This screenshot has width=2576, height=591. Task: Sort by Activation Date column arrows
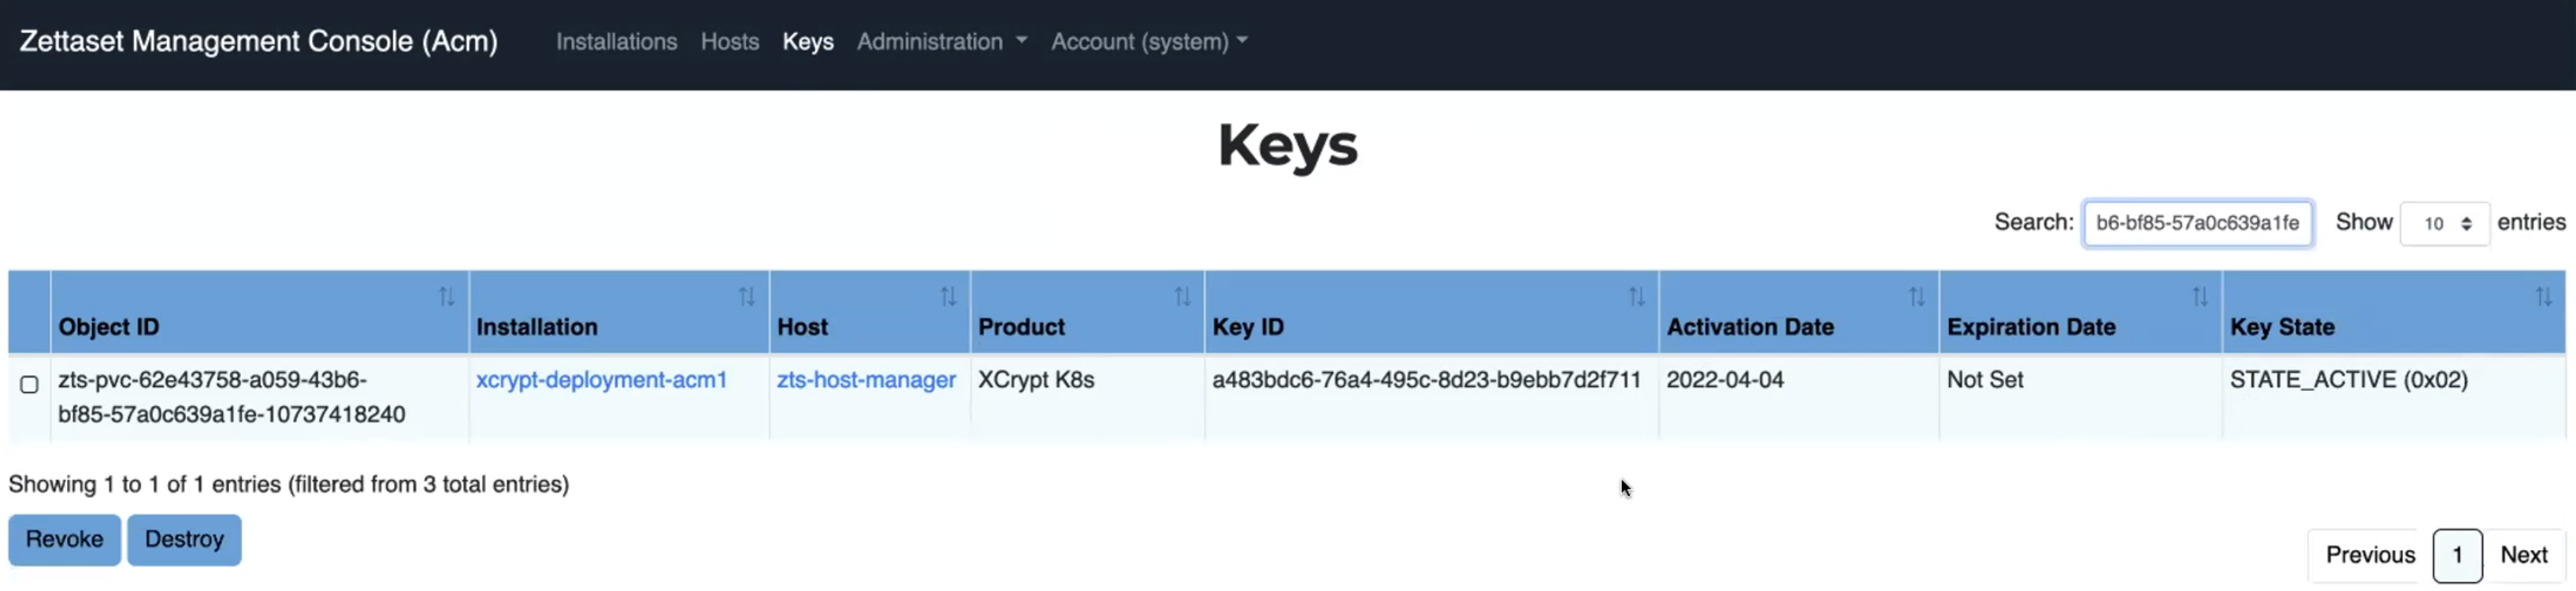[1916, 297]
